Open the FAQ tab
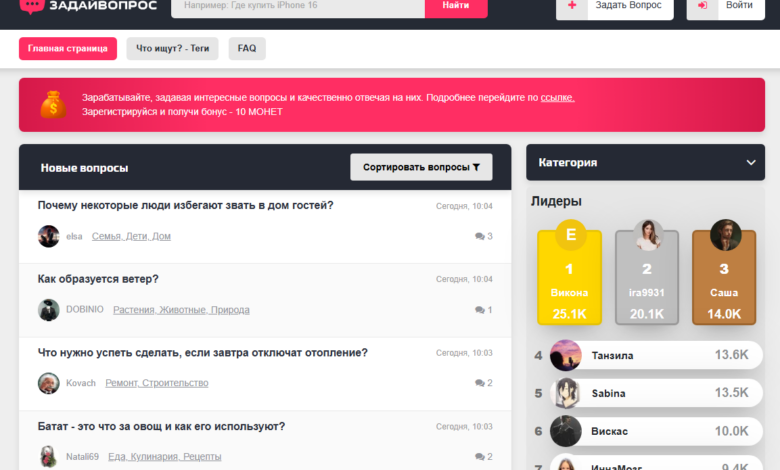This screenshot has width=780, height=470. pyautogui.click(x=247, y=48)
